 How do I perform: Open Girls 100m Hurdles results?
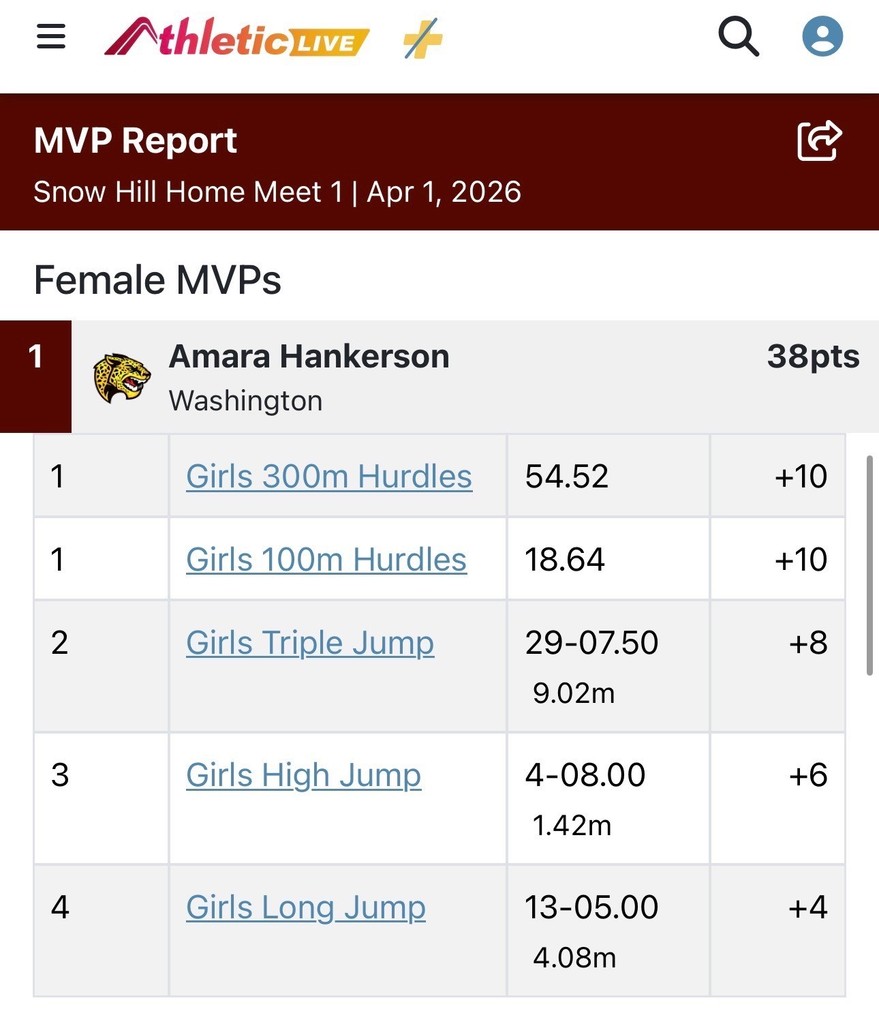coord(326,559)
